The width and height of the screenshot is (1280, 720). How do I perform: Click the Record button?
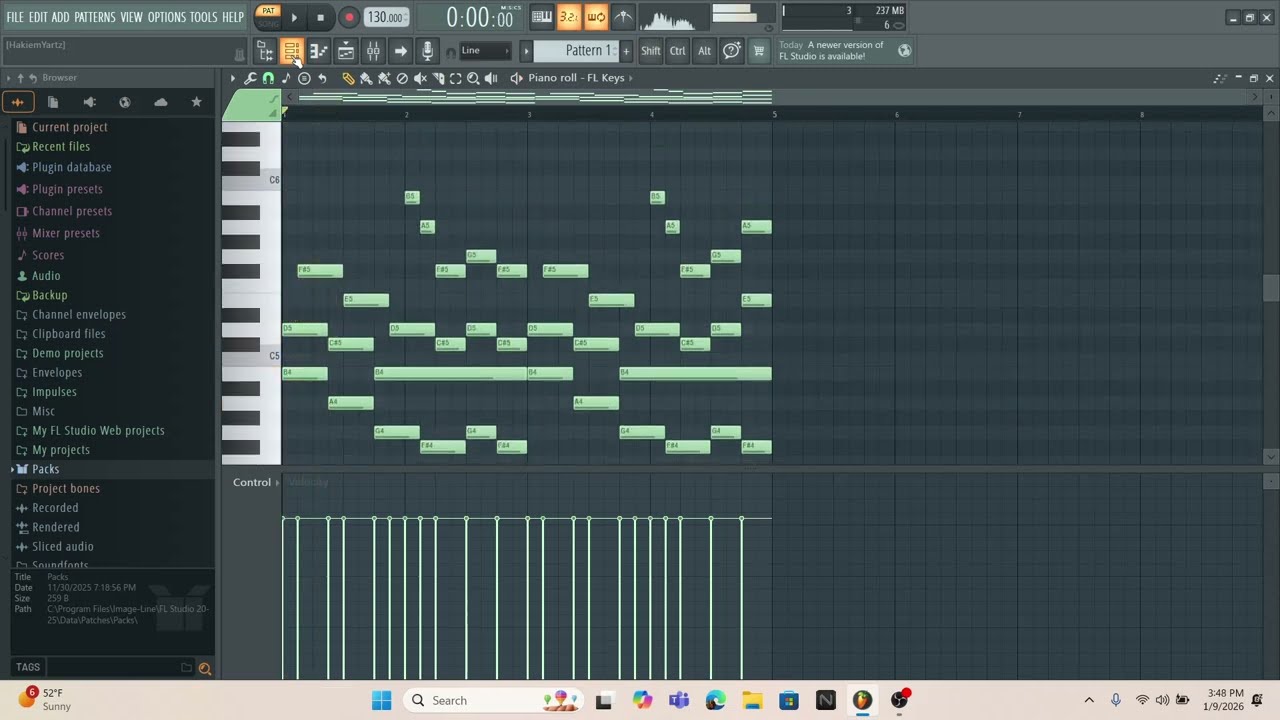click(x=349, y=17)
